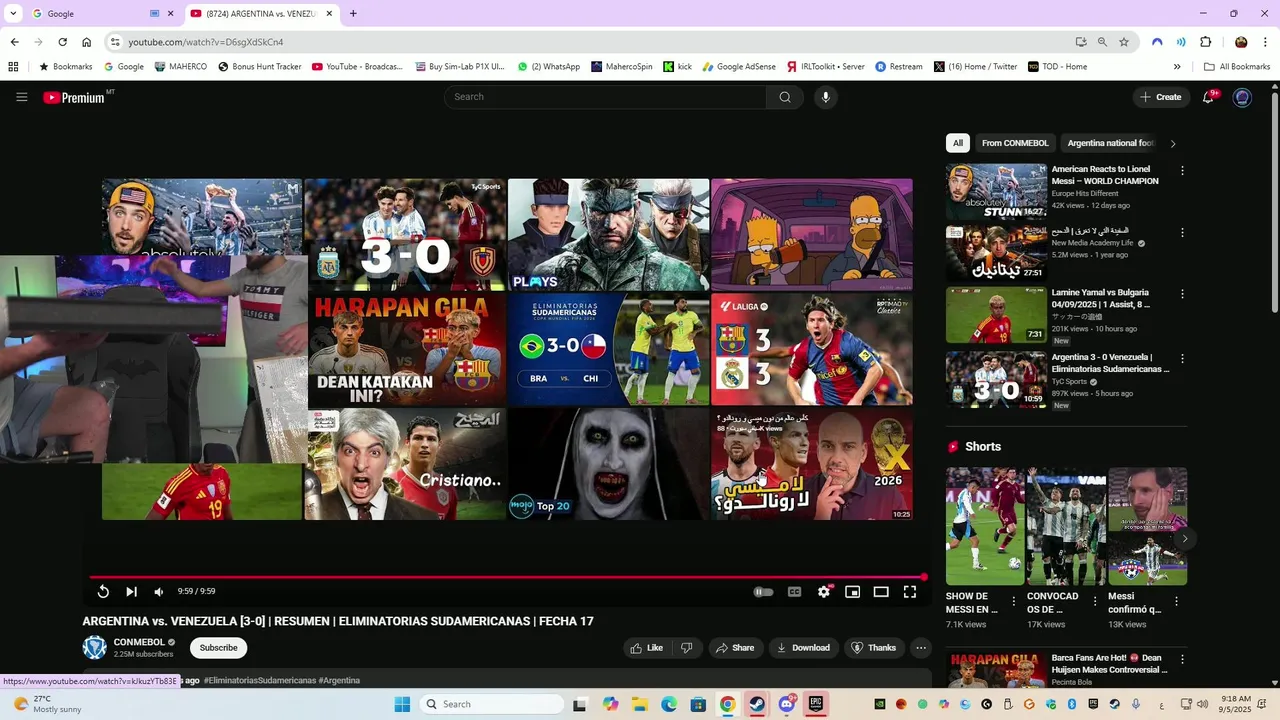Send Thanks to the creator
This screenshot has width=1280, height=720.
coord(874,648)
